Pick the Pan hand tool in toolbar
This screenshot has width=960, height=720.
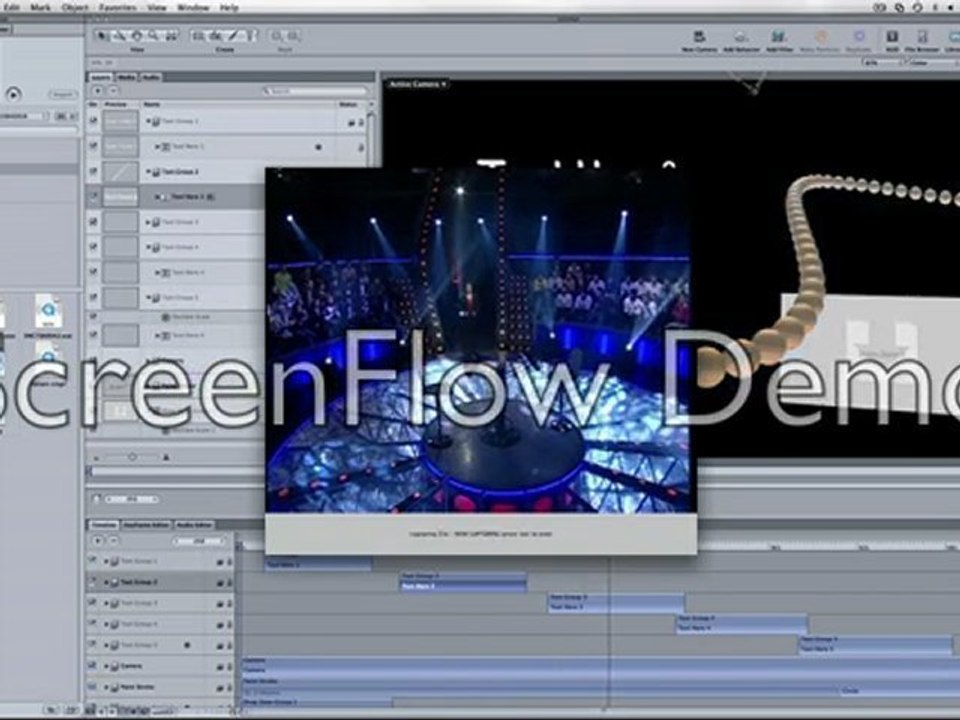click(137, 36)
